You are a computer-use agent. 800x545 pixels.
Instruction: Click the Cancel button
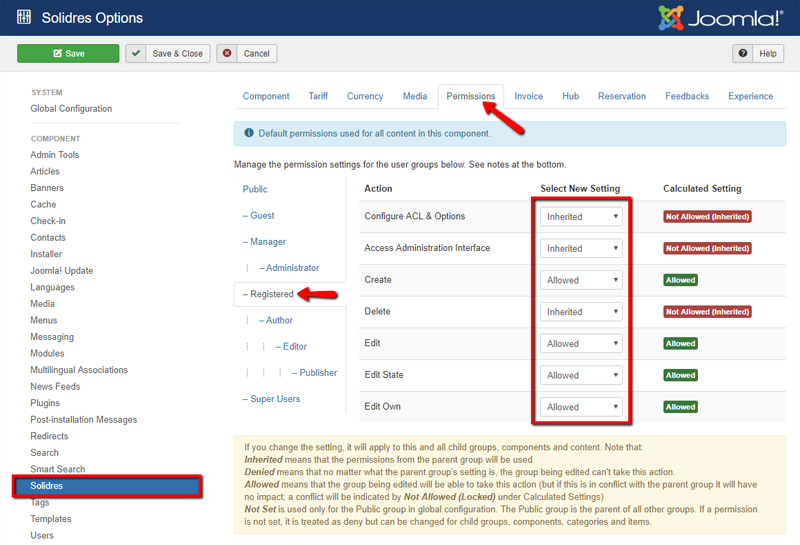coord(246,53)
